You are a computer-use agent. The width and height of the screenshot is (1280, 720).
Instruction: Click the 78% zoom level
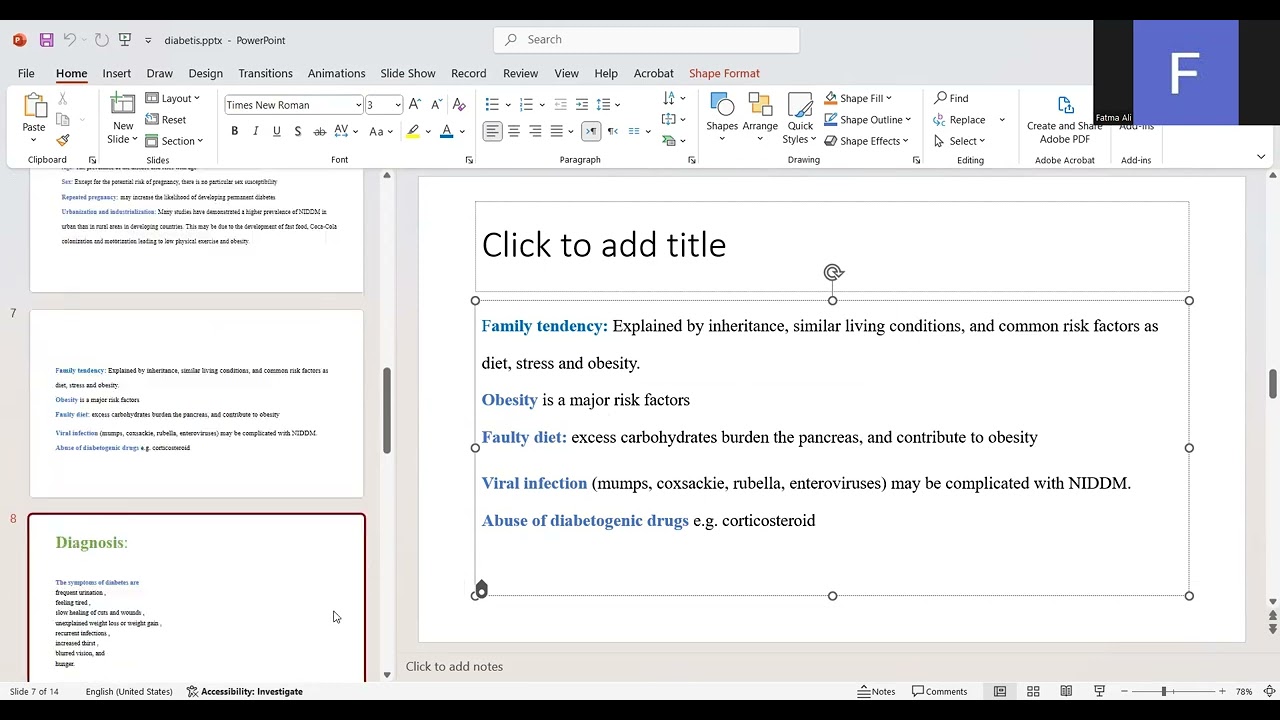click(1244, 691)
